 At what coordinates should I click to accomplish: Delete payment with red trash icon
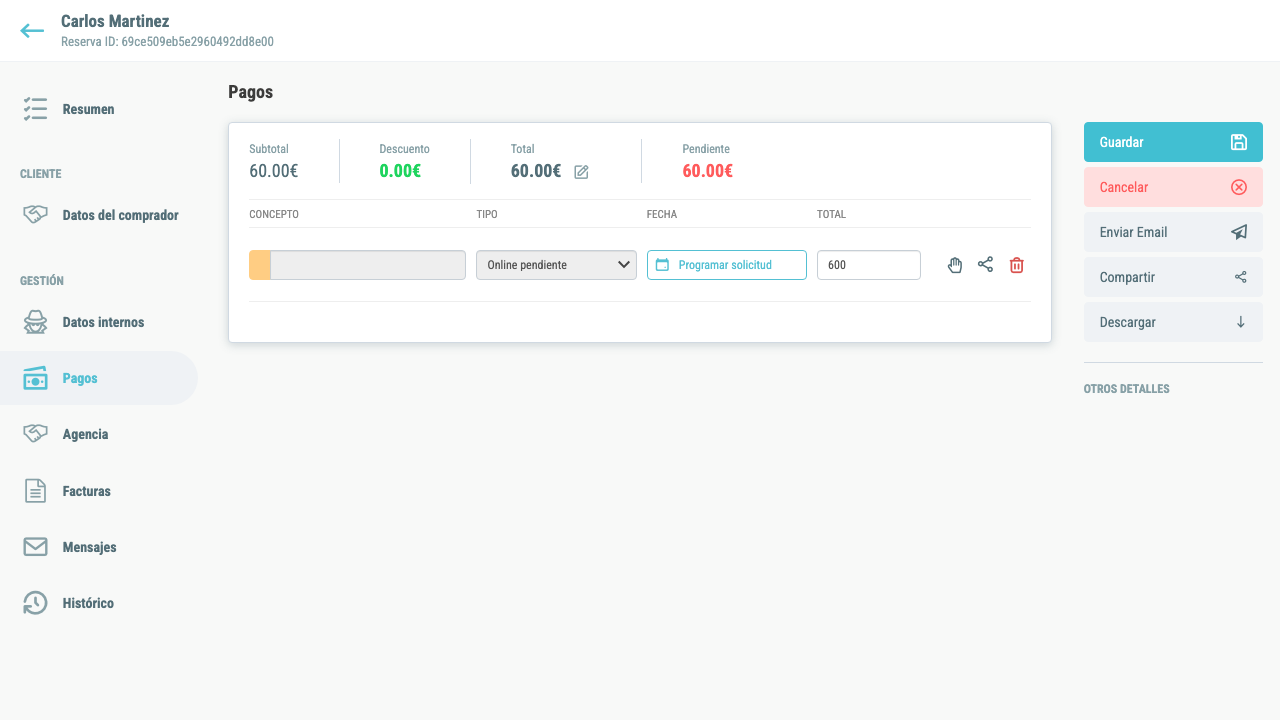click(x=1017, y=265)
